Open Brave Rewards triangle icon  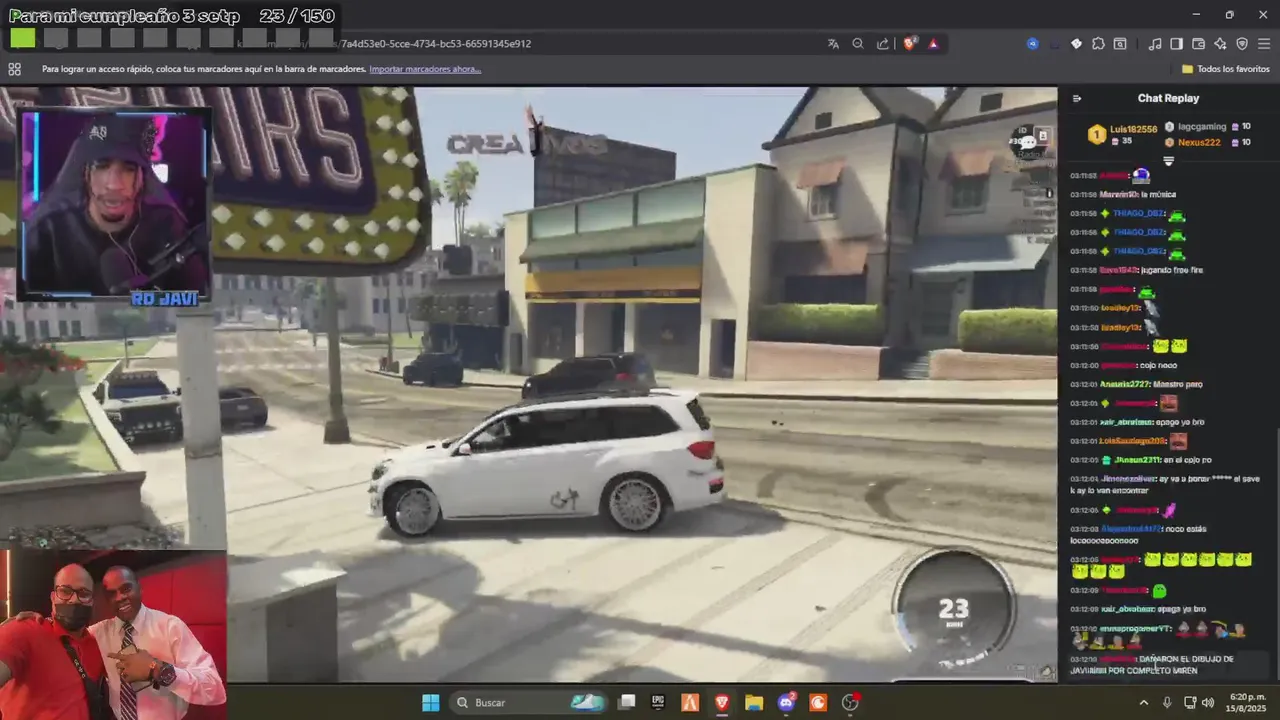tap(933, 44)
